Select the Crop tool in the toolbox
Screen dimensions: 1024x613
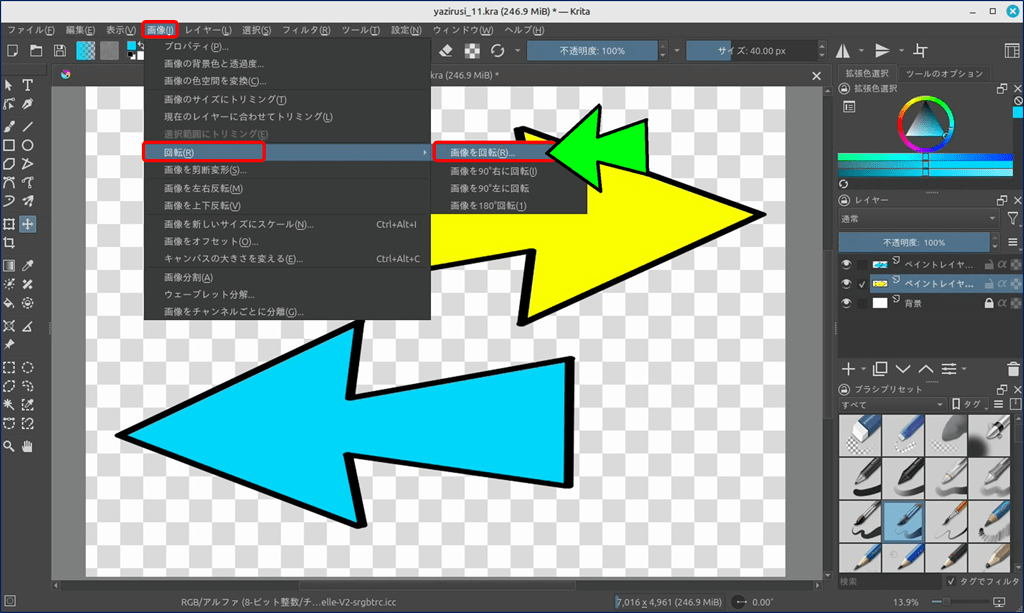point(9,243)
